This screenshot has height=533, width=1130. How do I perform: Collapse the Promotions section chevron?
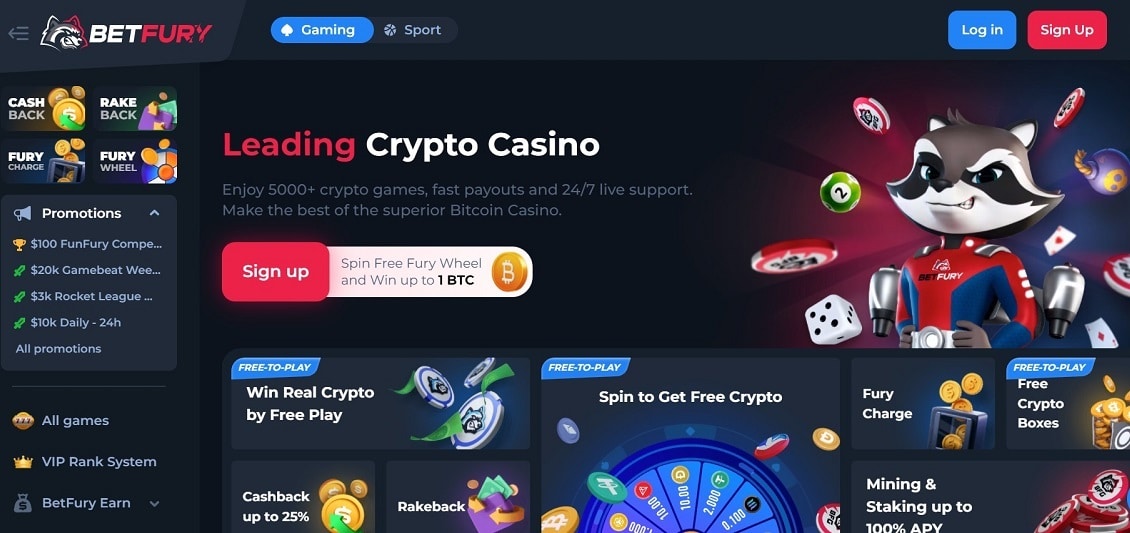tap(154, 213)
